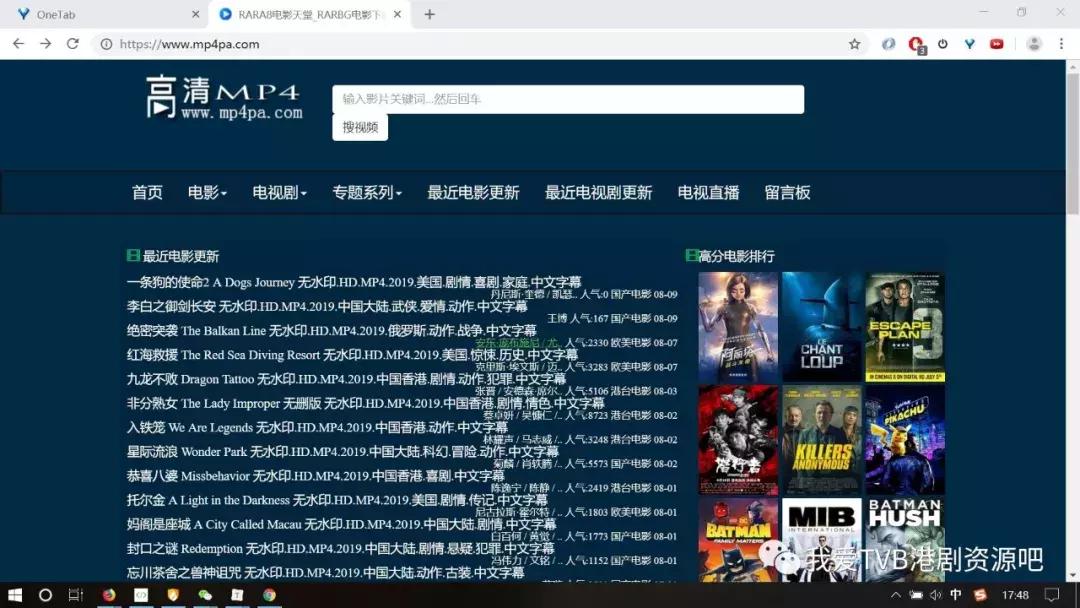1080x608 pixels.
Task: Open the 电影 dropdown menu
Action: click(206, 192)
